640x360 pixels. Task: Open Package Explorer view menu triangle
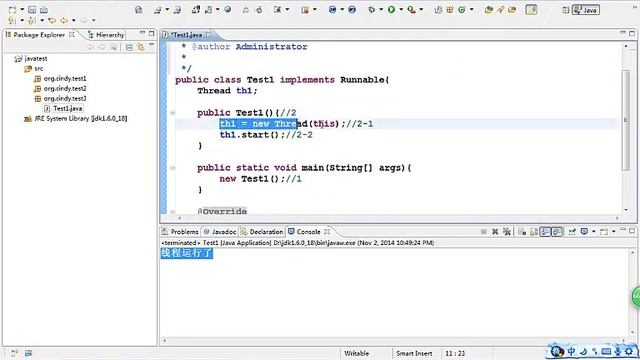click(x=151, y=45)
